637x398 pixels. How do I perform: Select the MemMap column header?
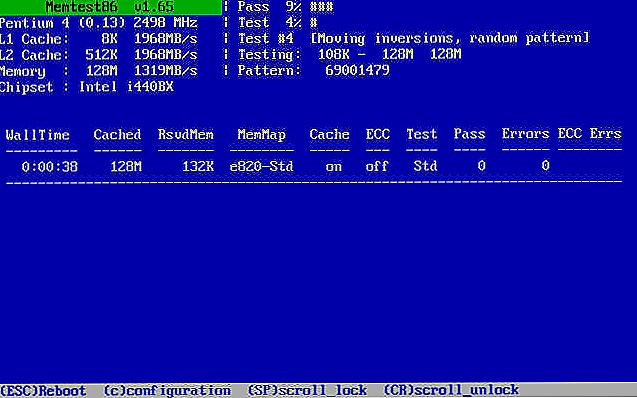pyautogui.click(x=262, y=134)
